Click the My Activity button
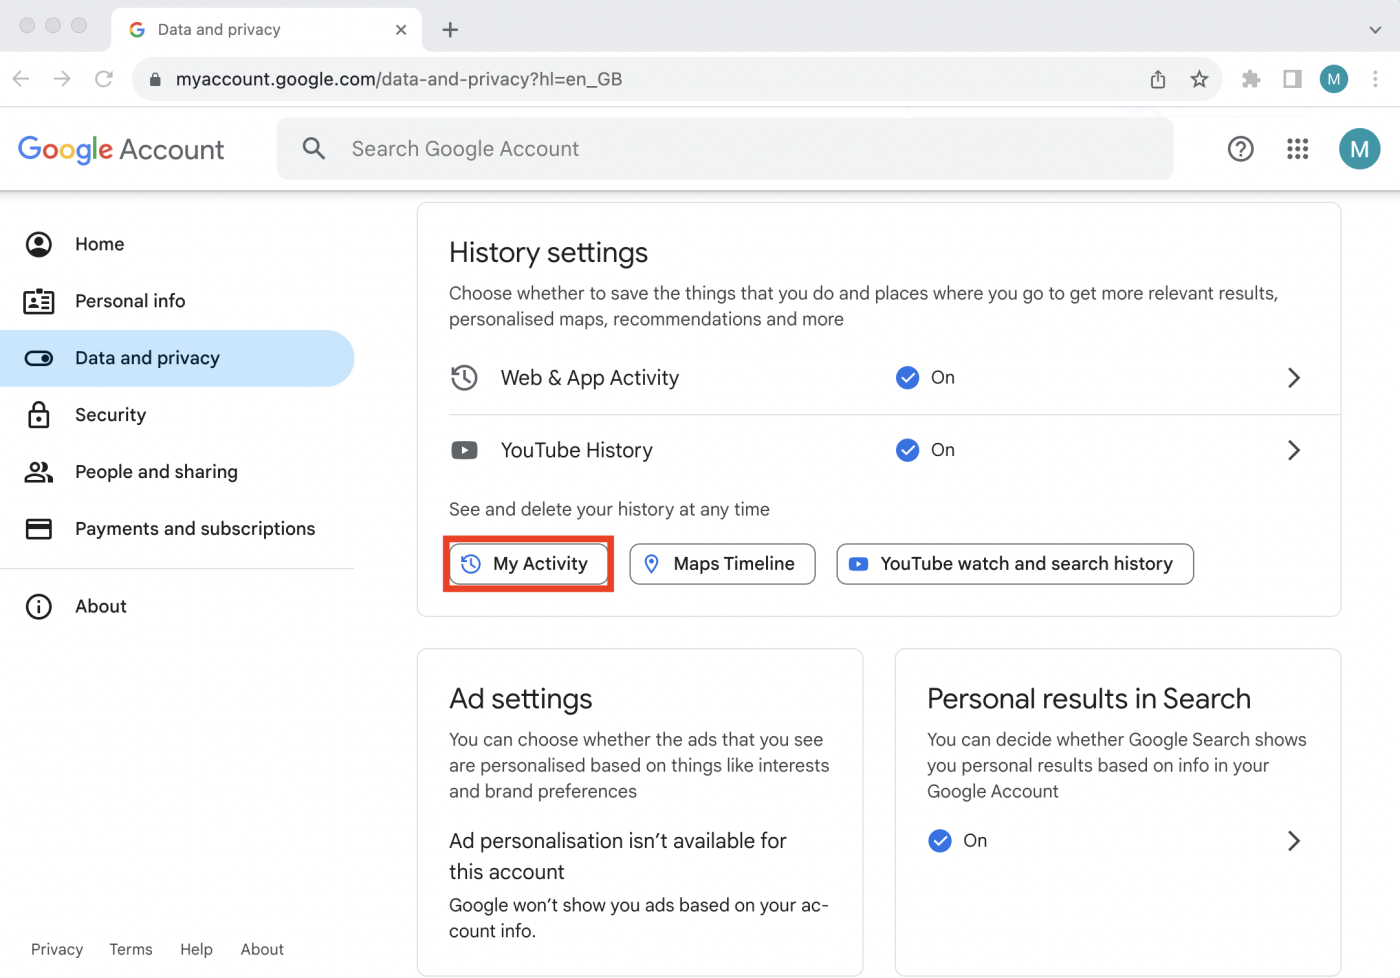Image resolution: width=1400 pixels, height=978 pixels. tap(528, 563)
